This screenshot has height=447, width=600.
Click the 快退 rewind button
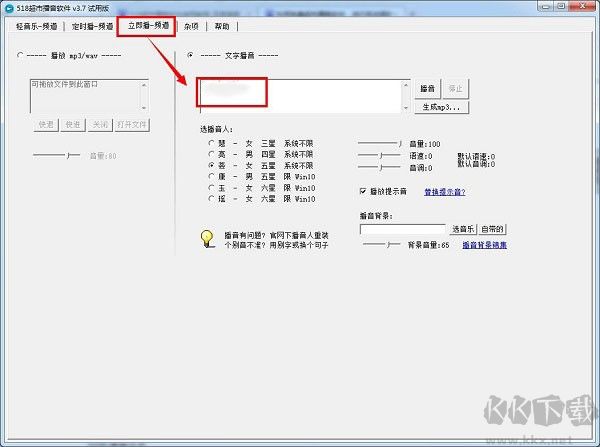tap(46, 125)
